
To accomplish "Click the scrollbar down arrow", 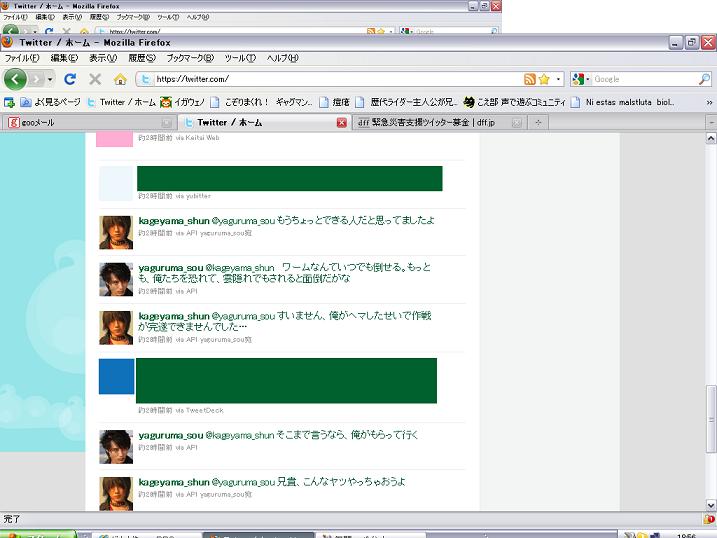I will point(711,505).
